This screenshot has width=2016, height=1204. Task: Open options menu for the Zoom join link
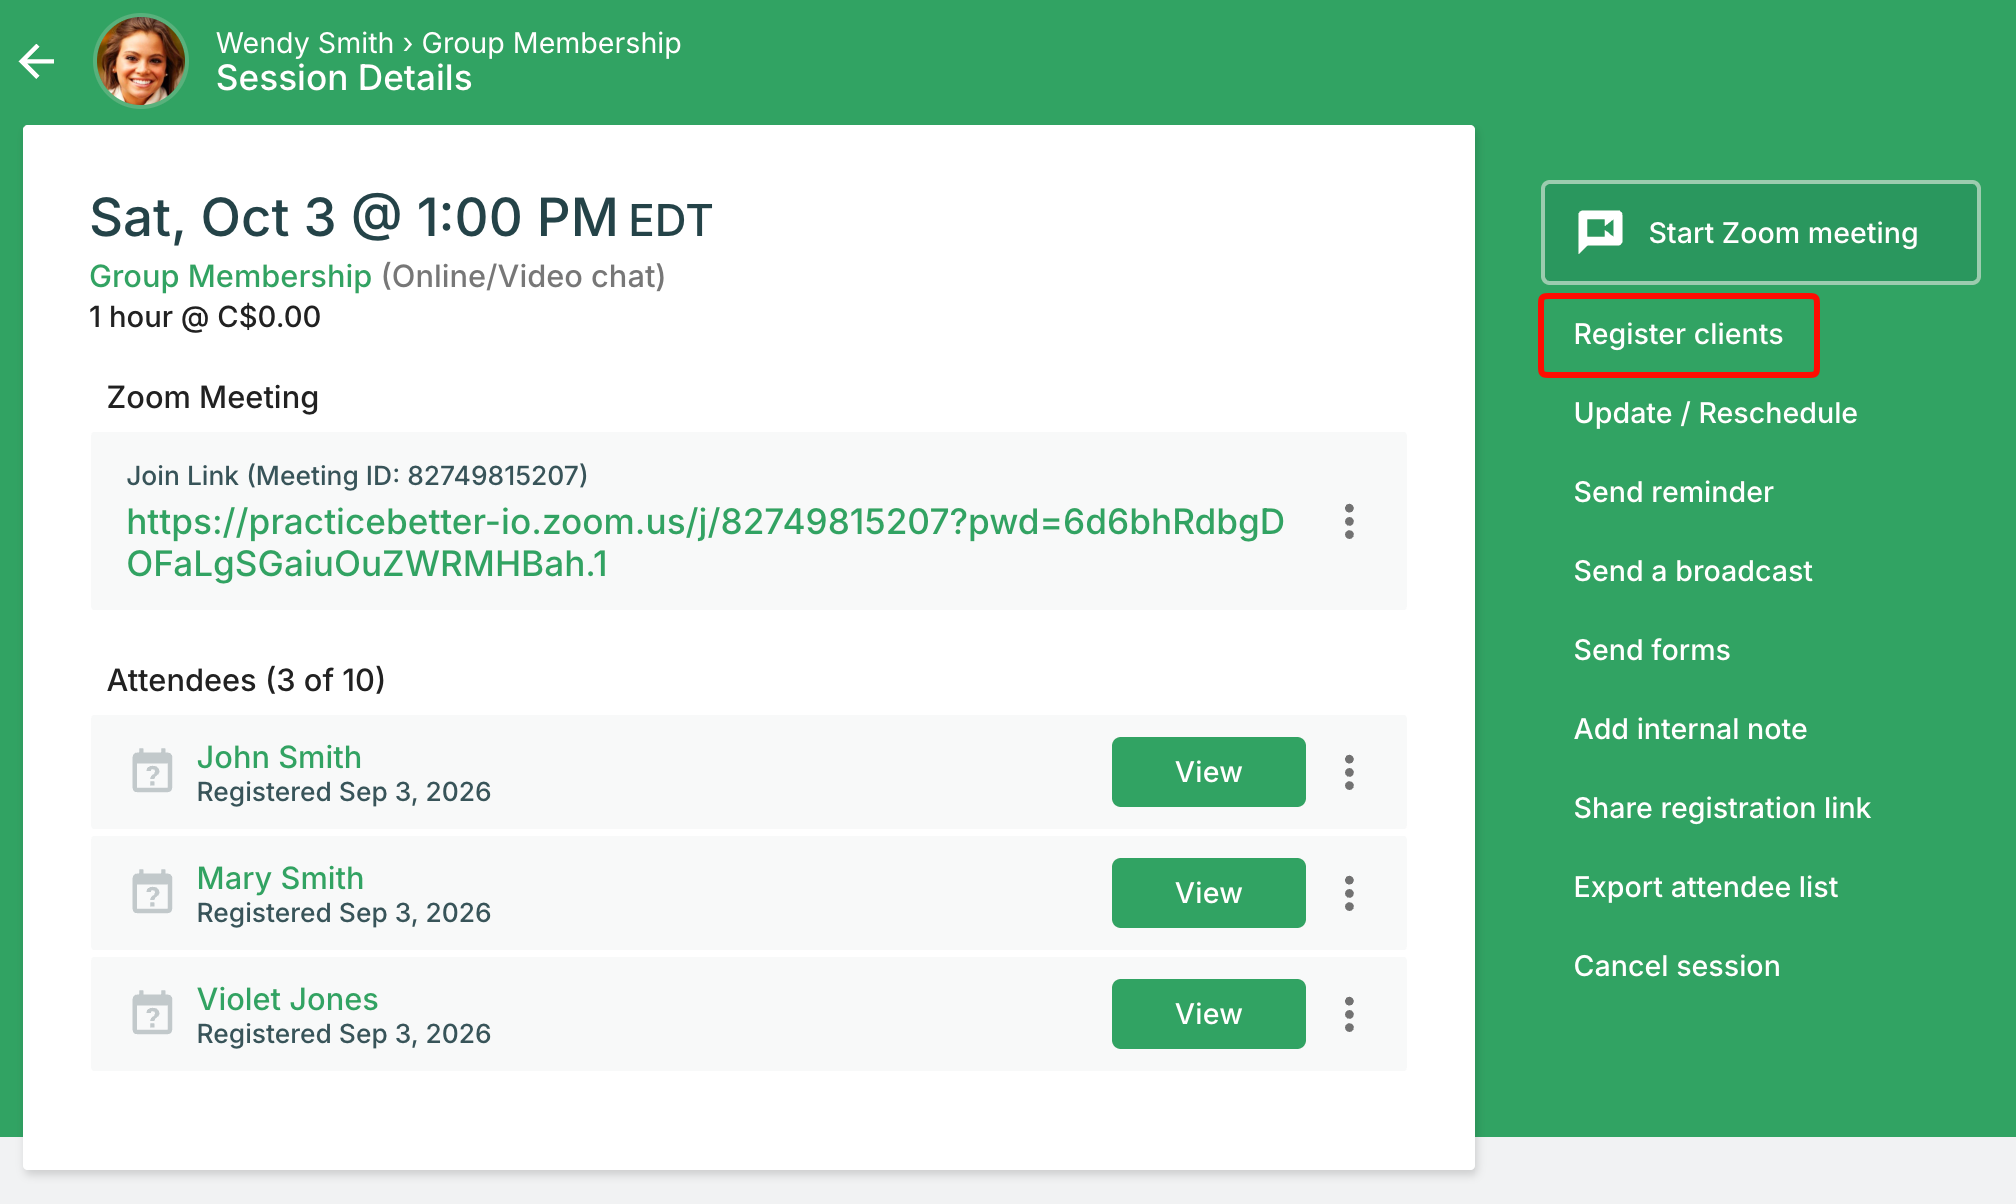pos(1349,522)
